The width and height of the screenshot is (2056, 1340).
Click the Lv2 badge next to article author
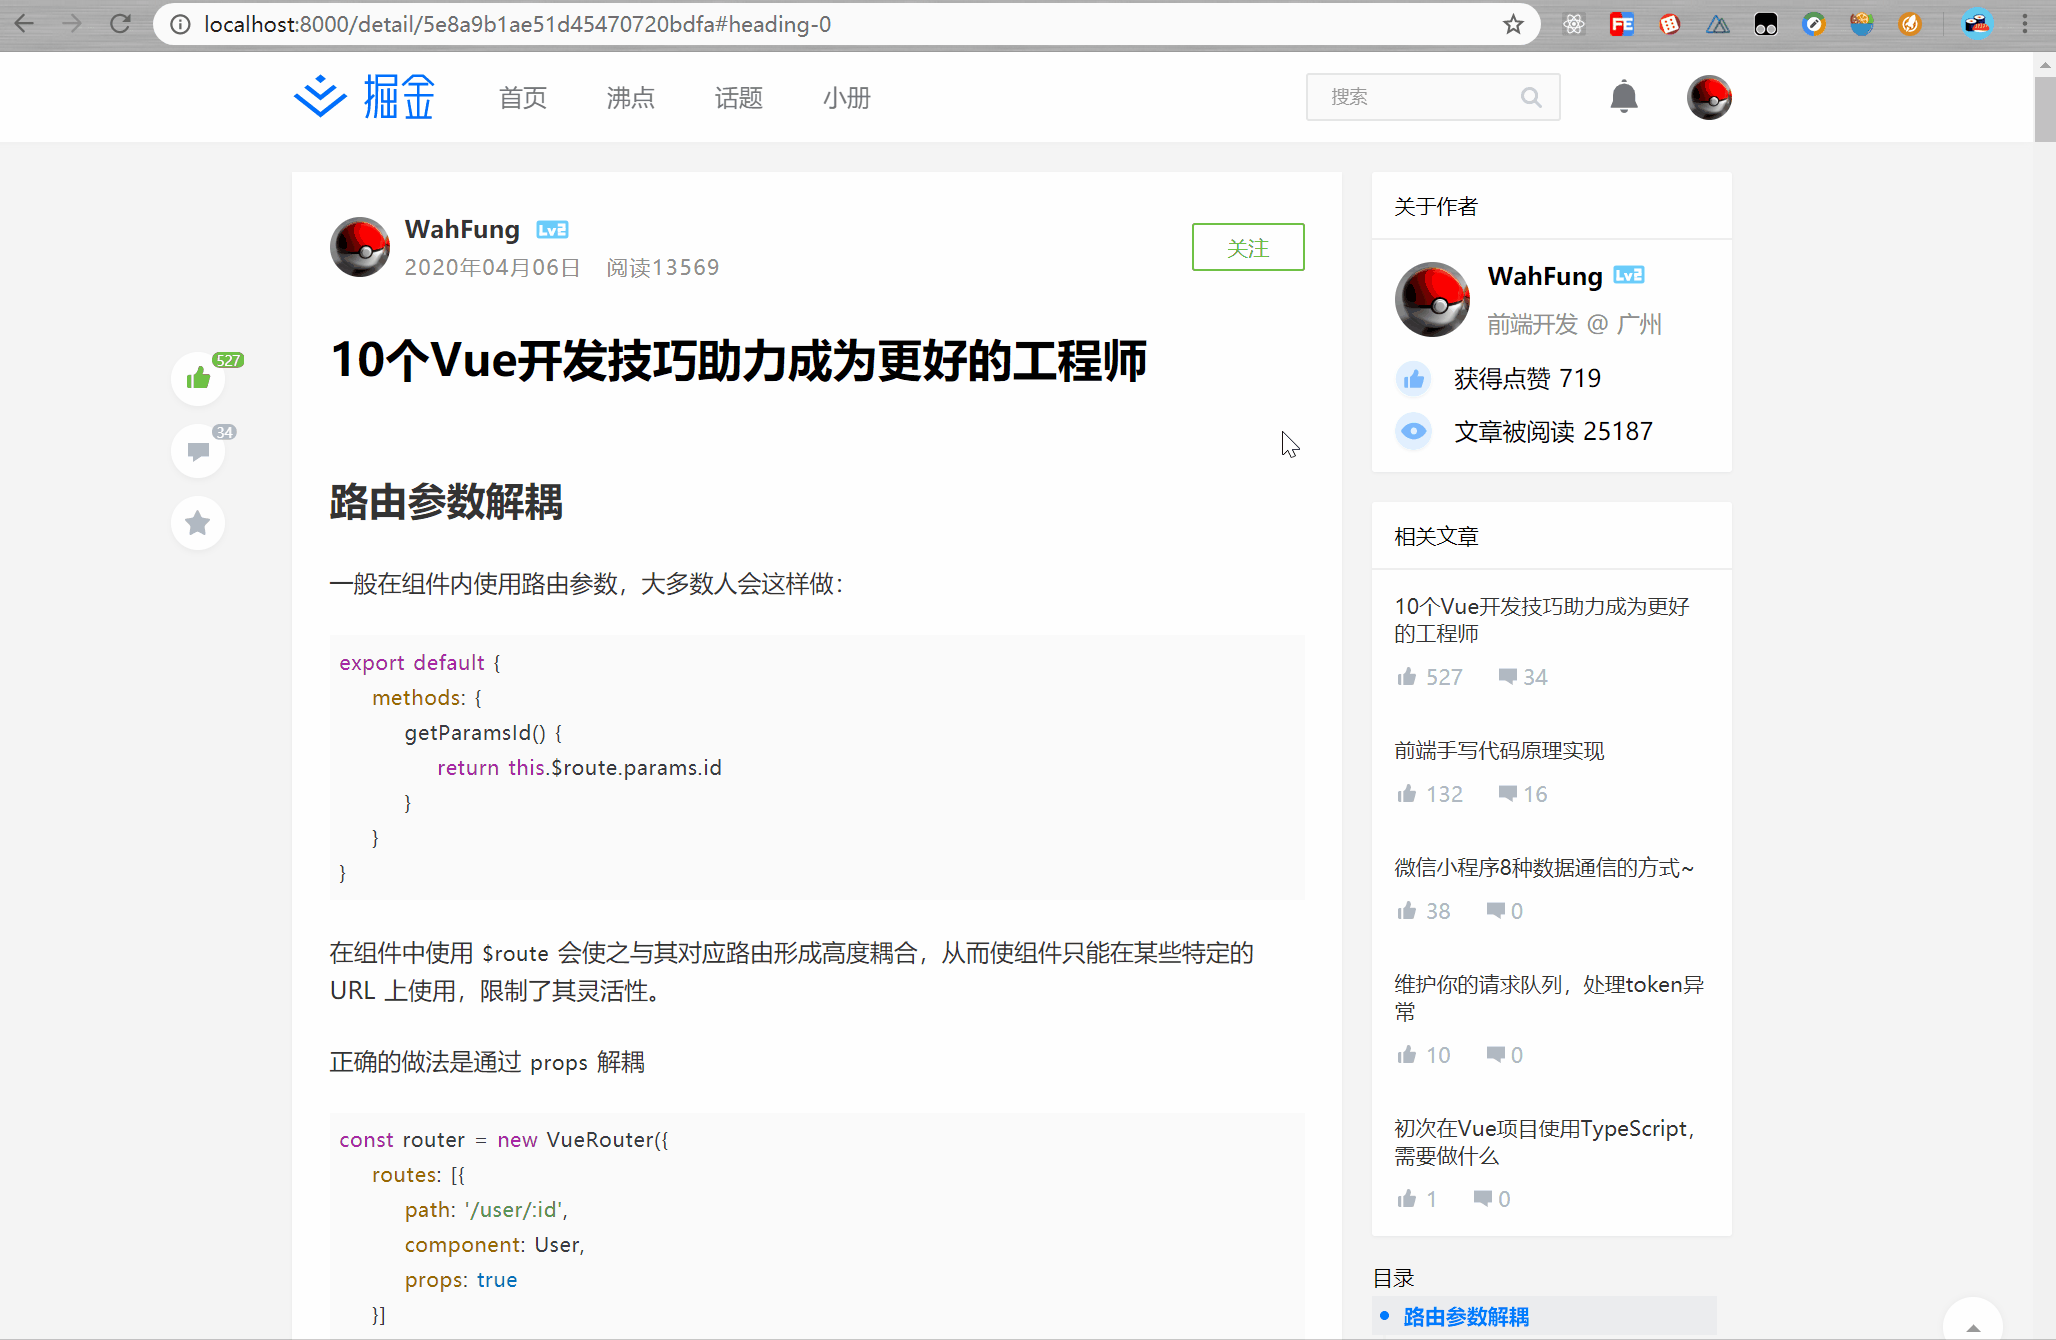(x=552, y=230)
